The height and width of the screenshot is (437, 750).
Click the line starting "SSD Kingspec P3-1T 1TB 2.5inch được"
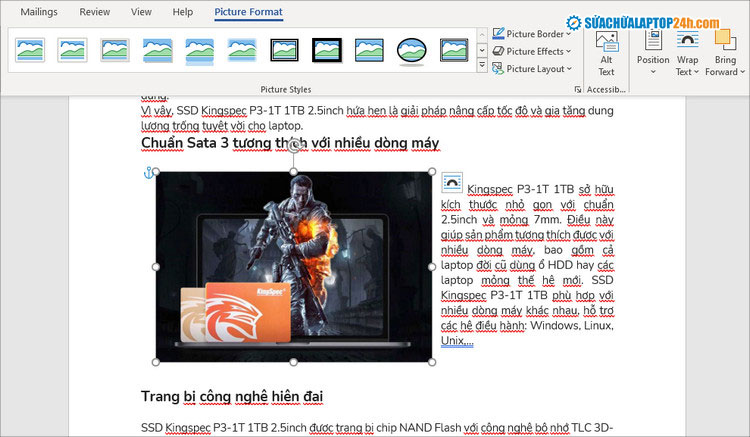(x=377, y=427)
